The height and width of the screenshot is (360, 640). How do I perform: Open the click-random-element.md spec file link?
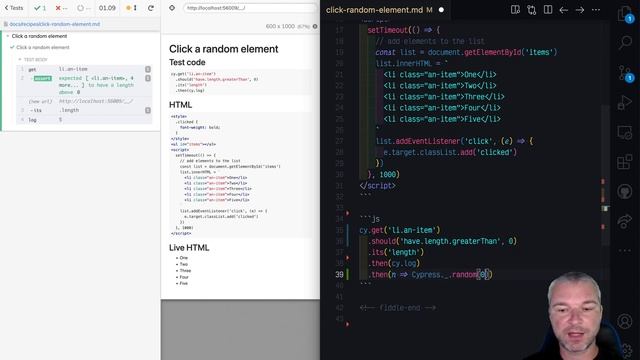tap(54, 24)
